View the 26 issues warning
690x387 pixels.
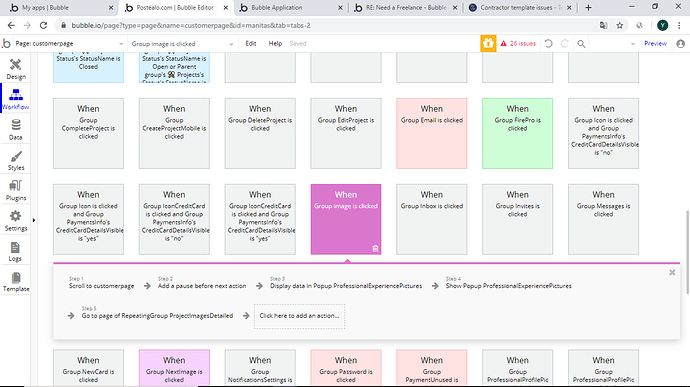(518, 43)
